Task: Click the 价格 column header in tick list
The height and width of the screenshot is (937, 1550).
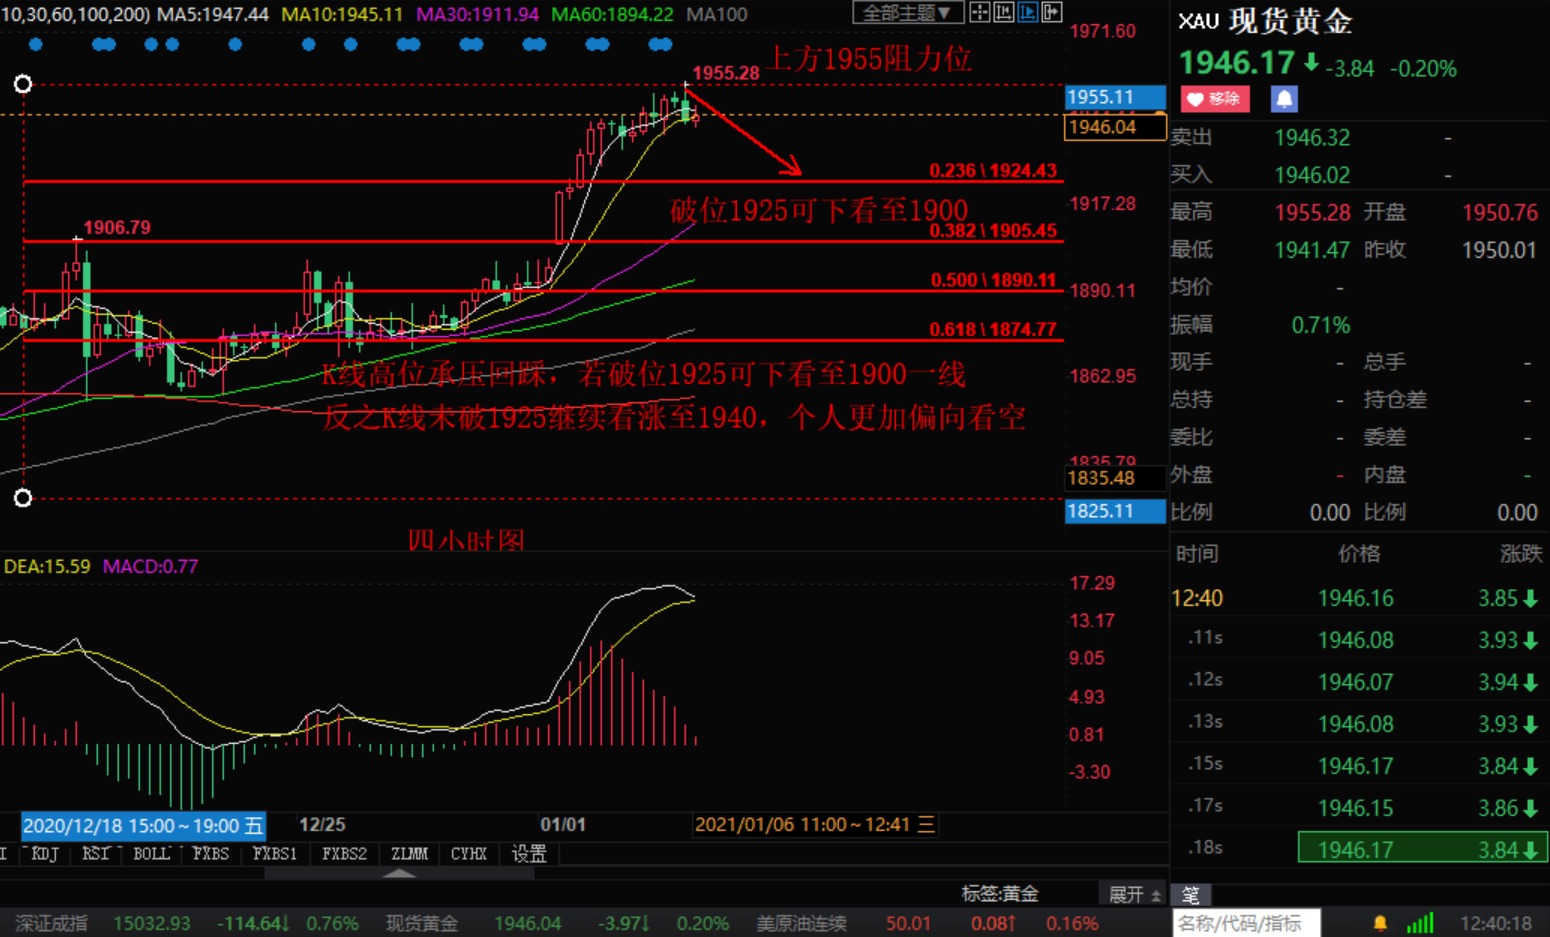Action: [x=1358, y=554]
